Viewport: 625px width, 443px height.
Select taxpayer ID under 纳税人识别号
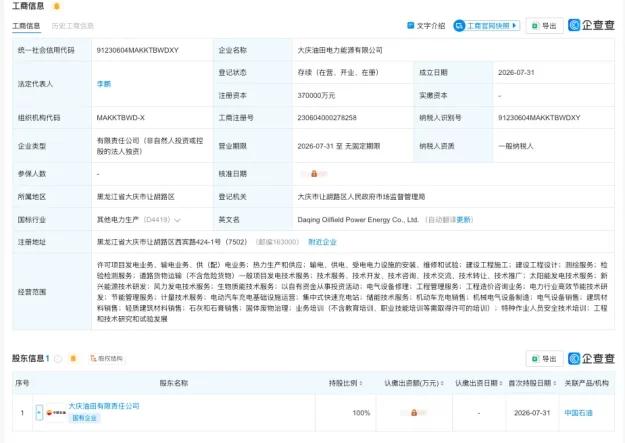(x=539, y=118)
